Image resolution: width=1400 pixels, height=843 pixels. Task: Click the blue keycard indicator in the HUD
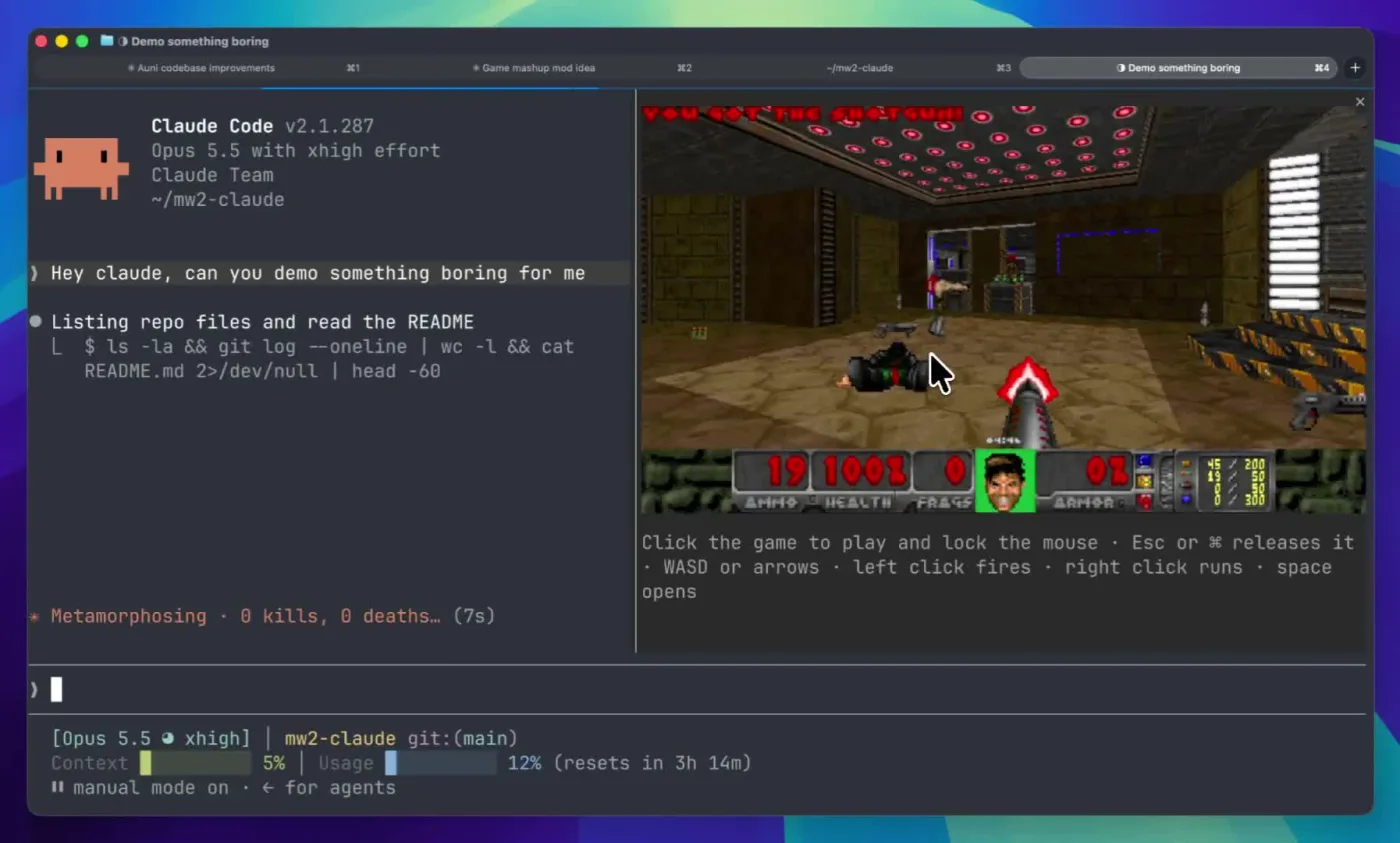click(1145, 463)
